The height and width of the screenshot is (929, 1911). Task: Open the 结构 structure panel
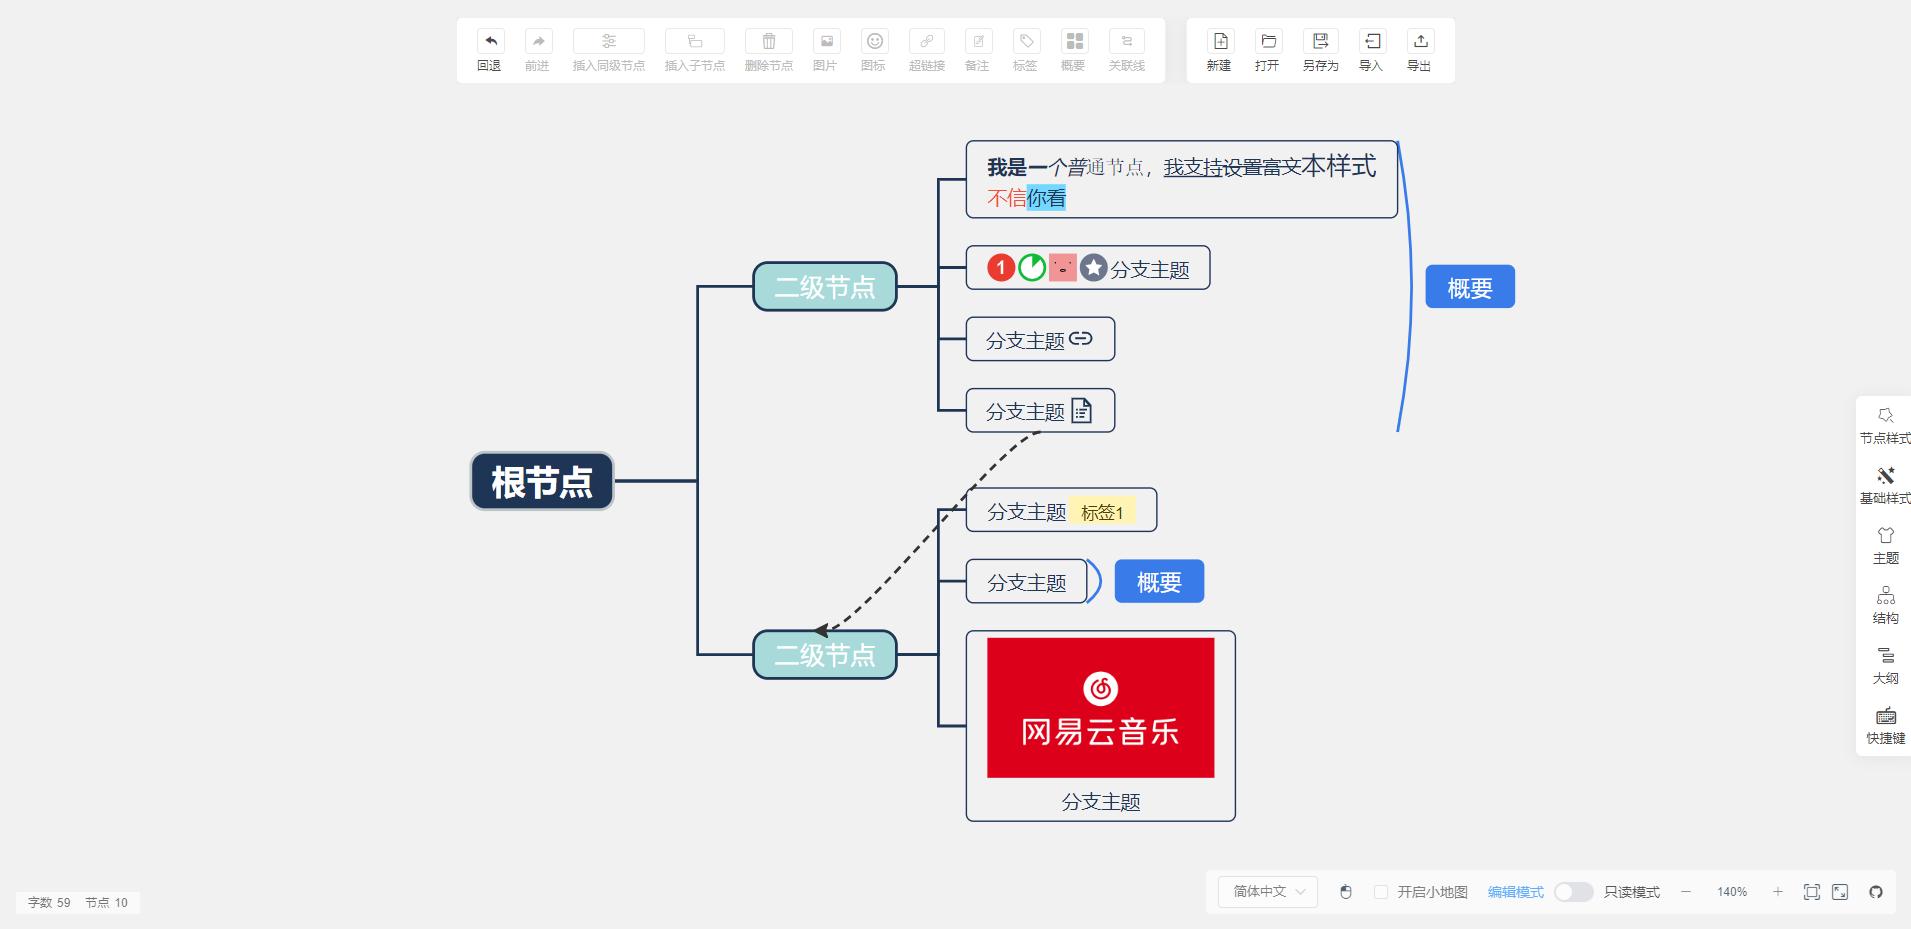click(1886, 605)
